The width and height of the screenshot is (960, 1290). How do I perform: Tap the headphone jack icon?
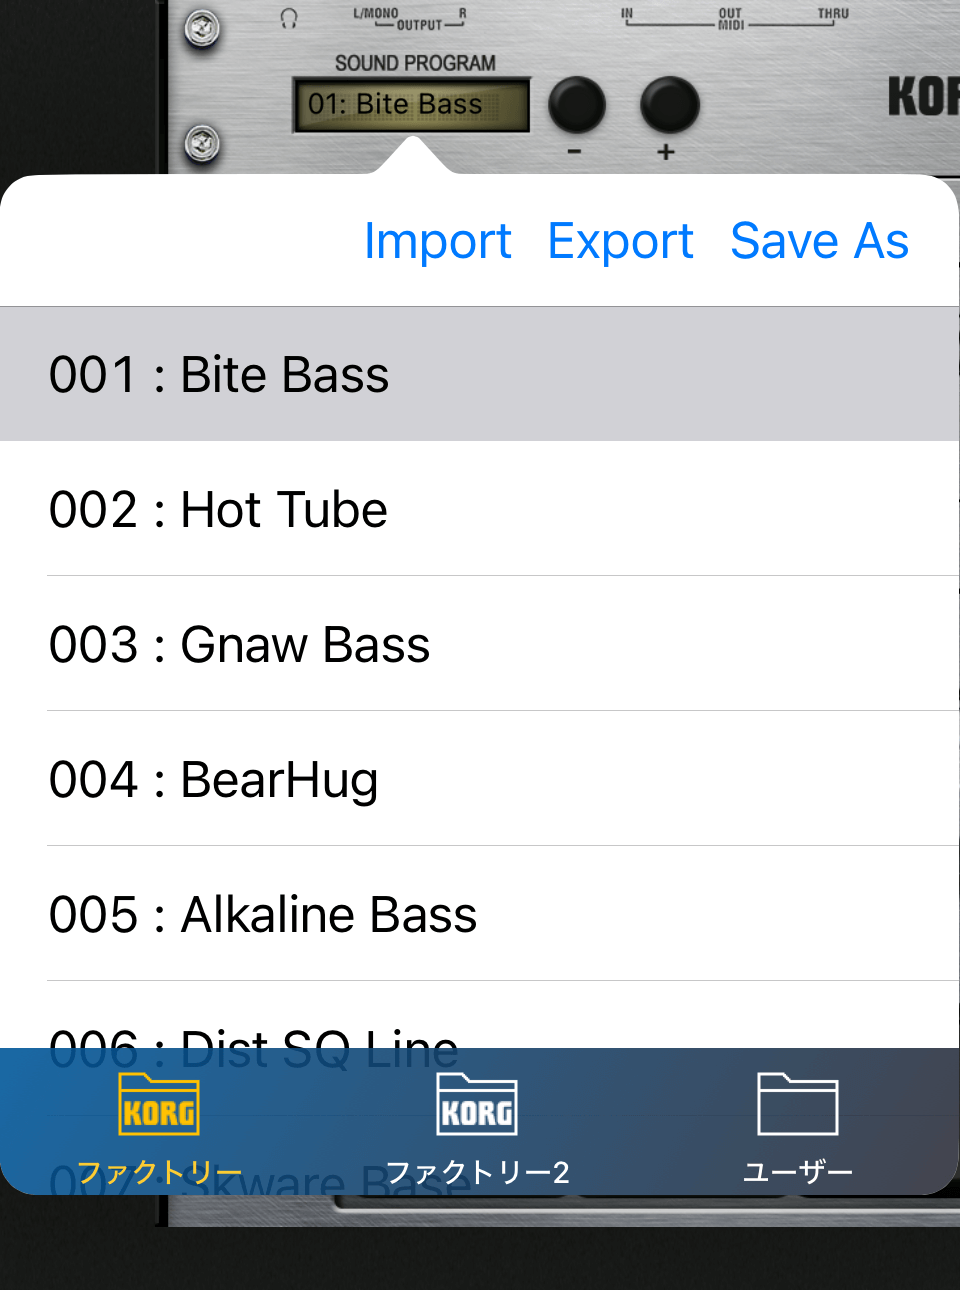289,18
